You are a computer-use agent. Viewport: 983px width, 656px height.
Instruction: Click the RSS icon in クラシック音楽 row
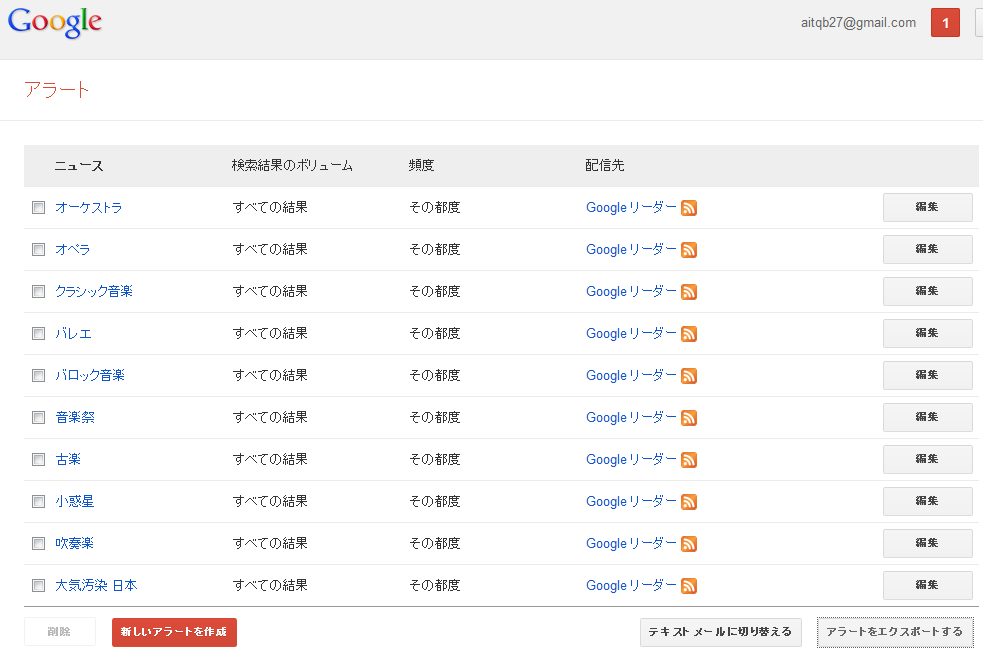tap(689, 292)
